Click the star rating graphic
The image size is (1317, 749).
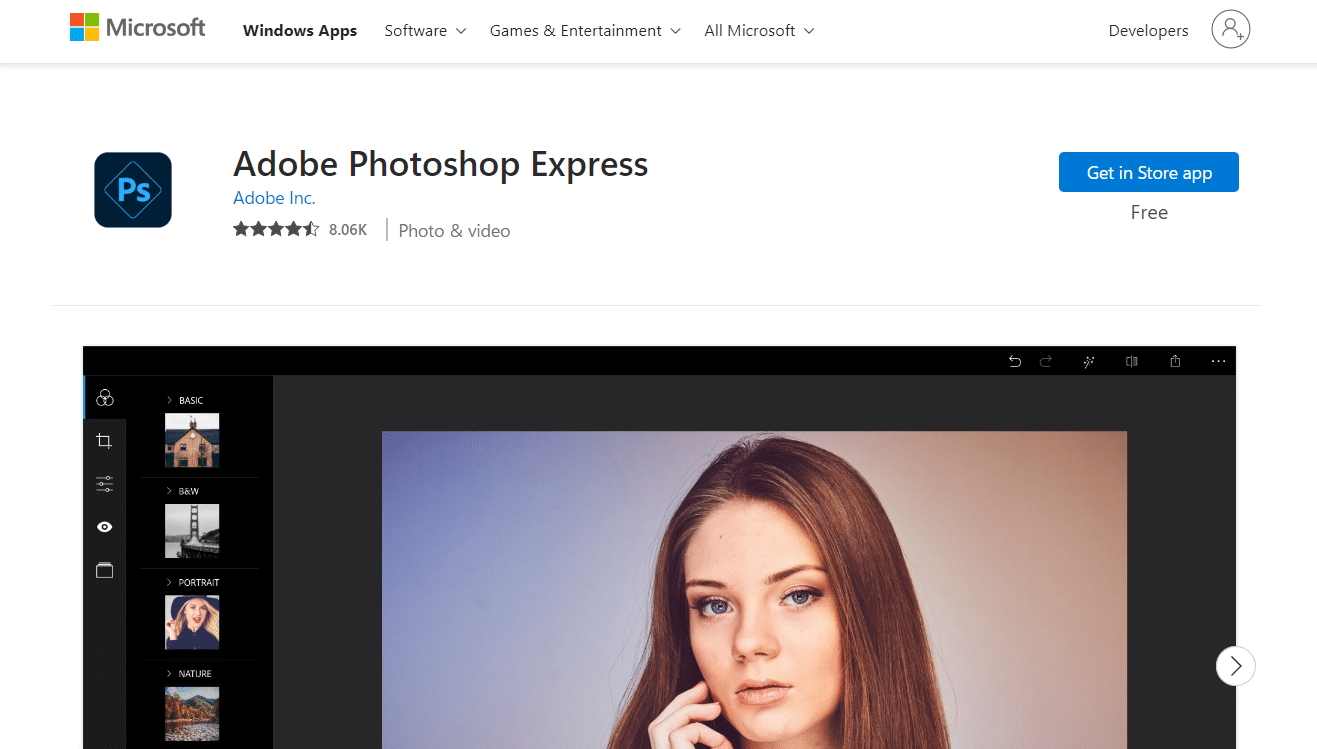276,230
